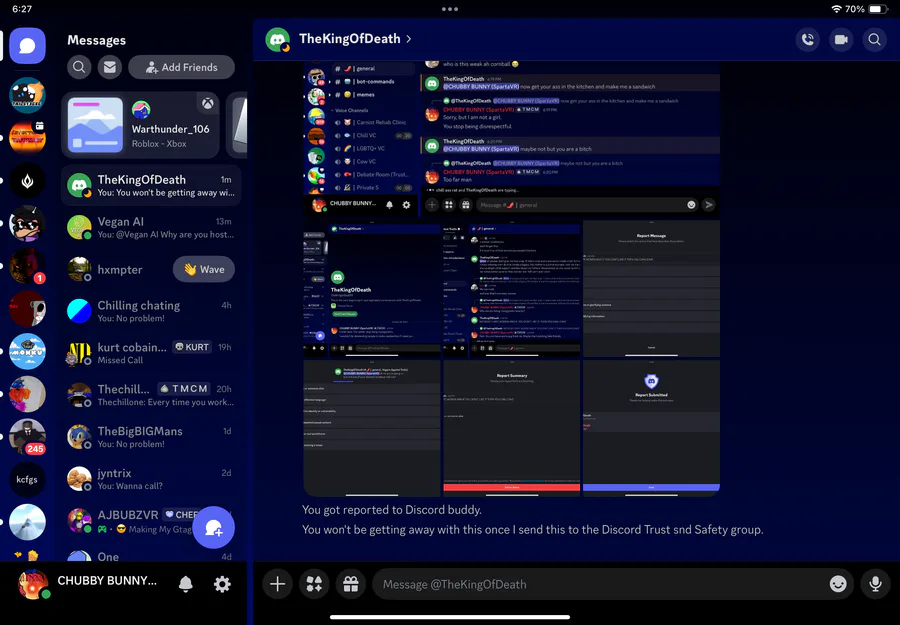Tap the battery indicator in status bar
The width and height of the screenshot is (900, 625).
click(x=878, y=9)
